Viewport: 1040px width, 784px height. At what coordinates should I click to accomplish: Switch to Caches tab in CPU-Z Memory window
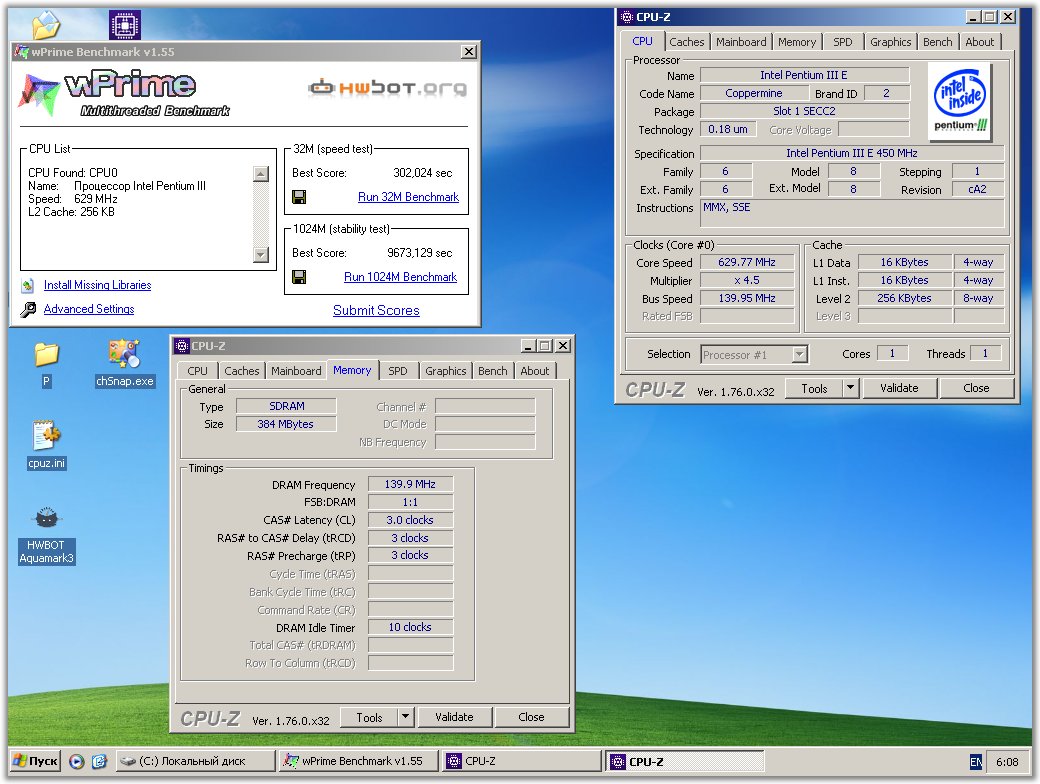pyautogui.click(x=241, y=371)
